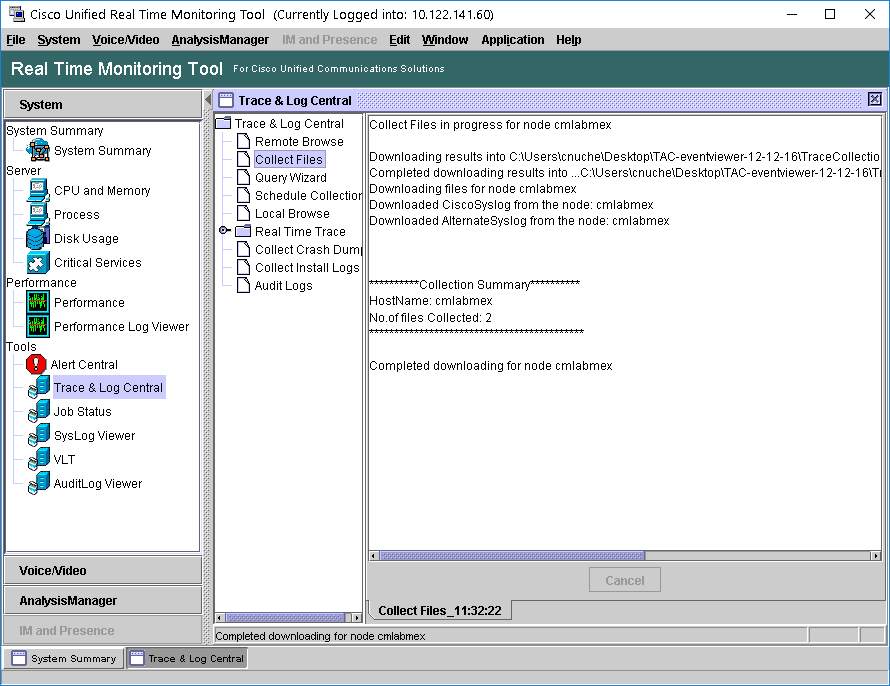The width and height of the screenshot is (890, 686).
Task: Open the AnalysisManager menu
Action: tap(220, 40)
